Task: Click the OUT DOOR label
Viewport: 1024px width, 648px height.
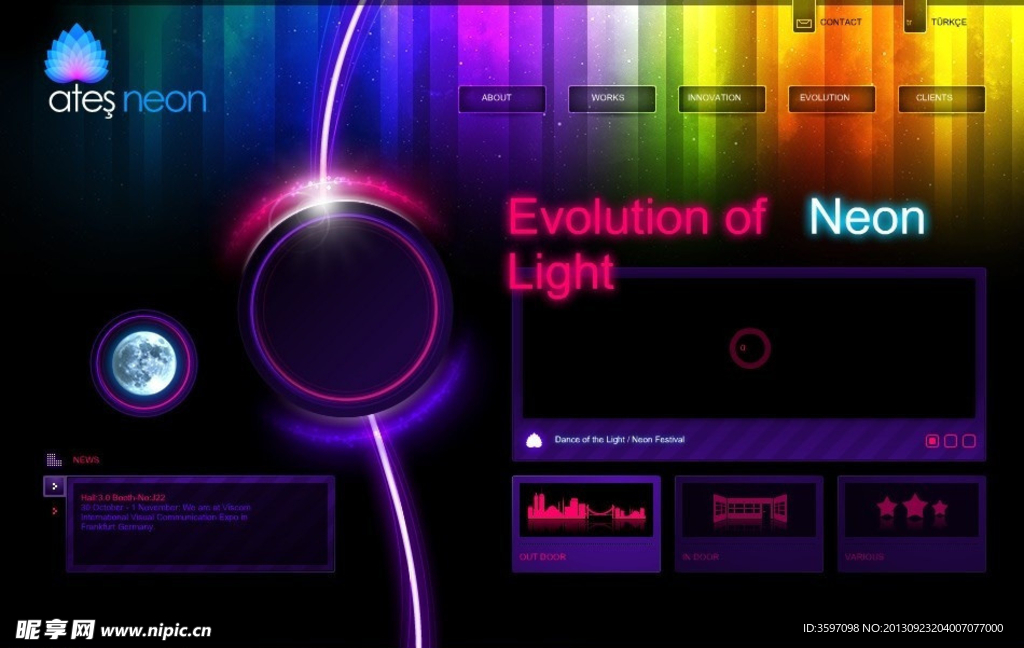Action: 542,557
